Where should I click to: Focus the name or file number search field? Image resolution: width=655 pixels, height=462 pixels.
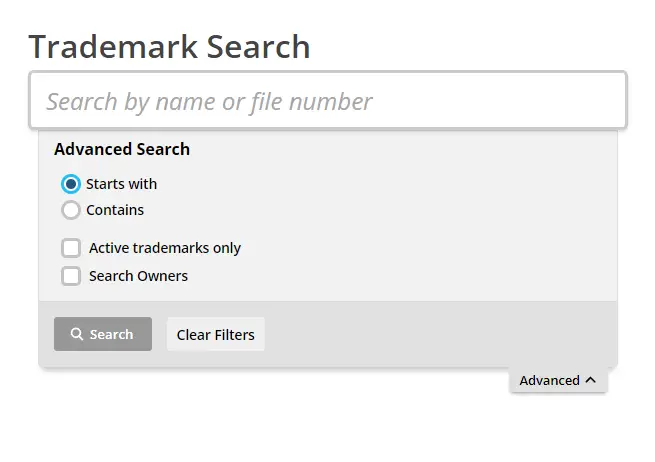click(x=328, y=100)
